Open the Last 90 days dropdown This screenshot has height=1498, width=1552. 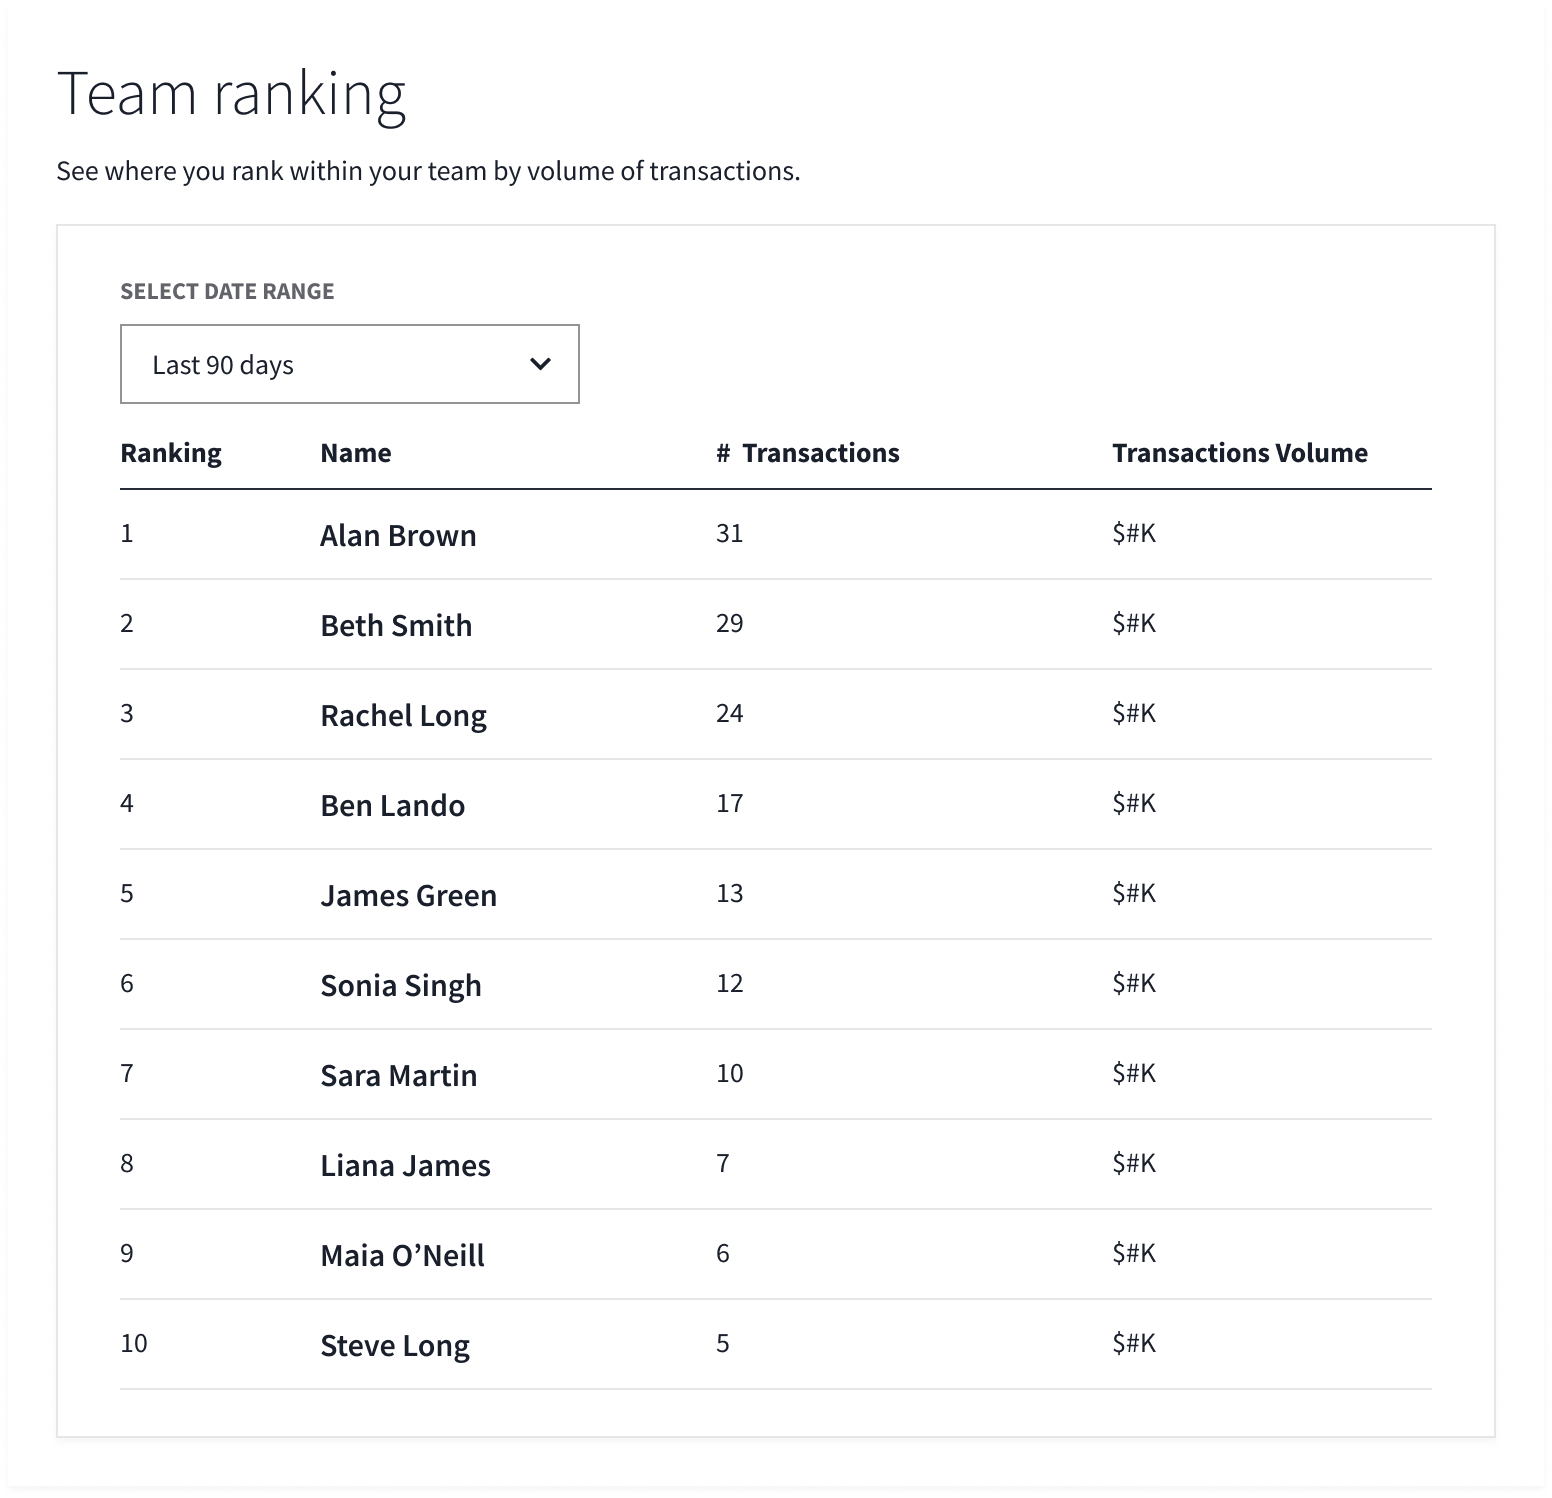349,364
